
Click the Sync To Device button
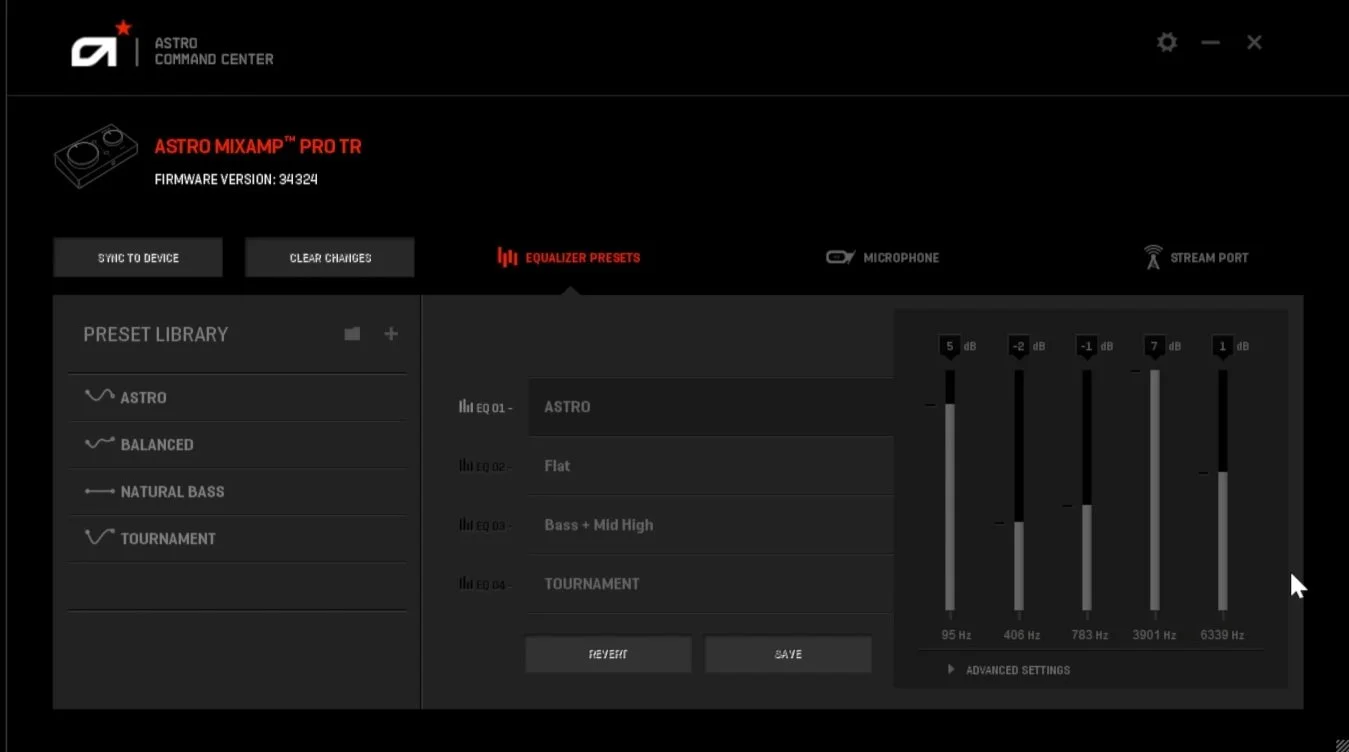138,257
